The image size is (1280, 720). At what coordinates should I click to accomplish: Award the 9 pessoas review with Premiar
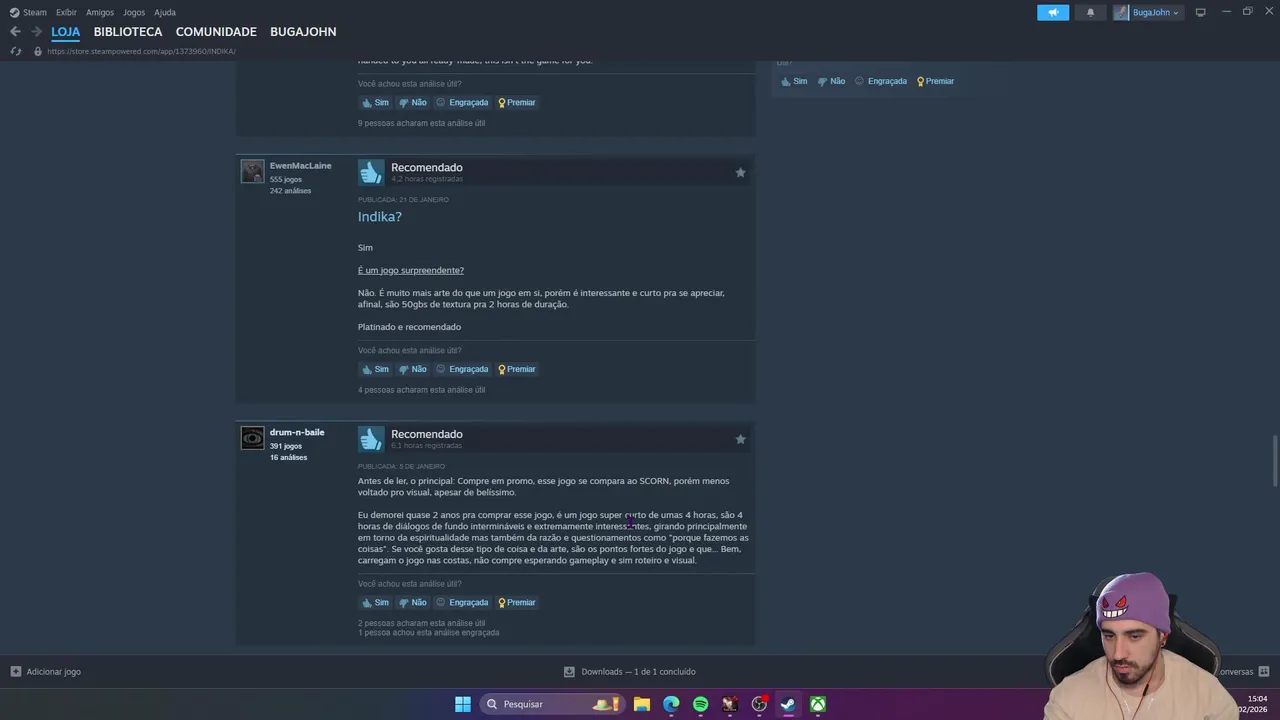pos(517,102)
